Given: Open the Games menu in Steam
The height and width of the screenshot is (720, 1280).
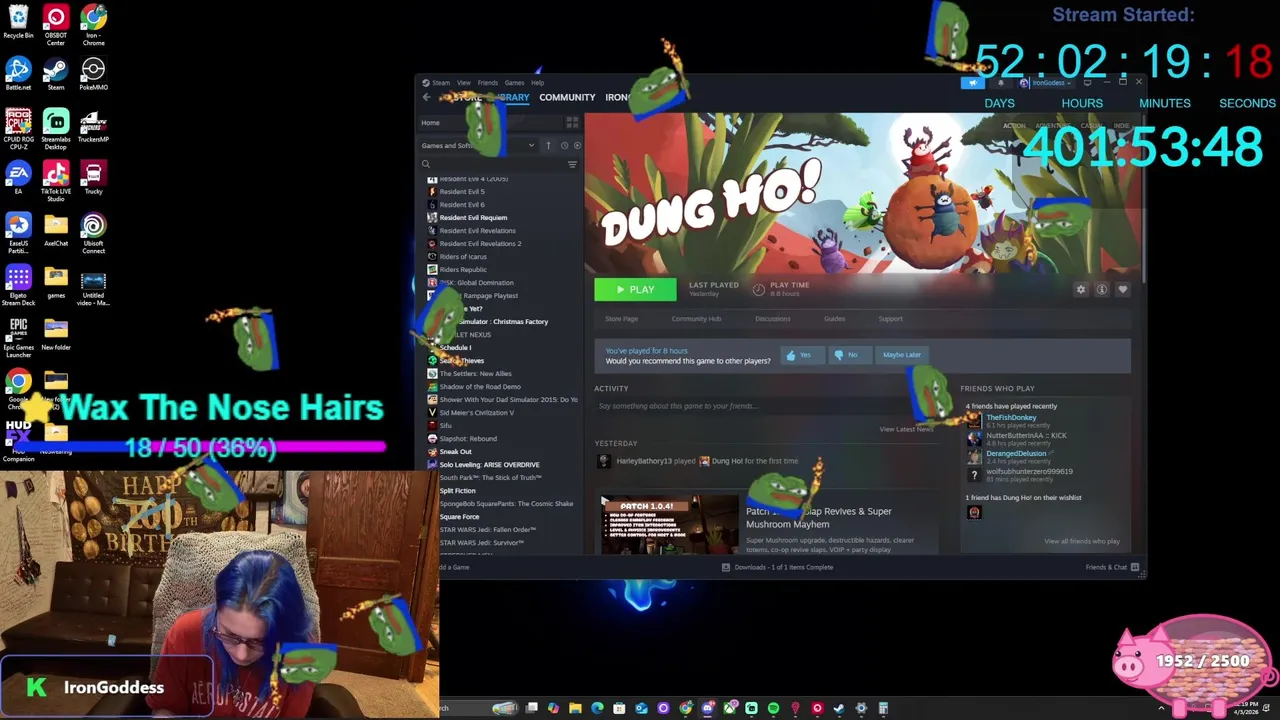Looking at the screenshot, I should tap(514, 83).
